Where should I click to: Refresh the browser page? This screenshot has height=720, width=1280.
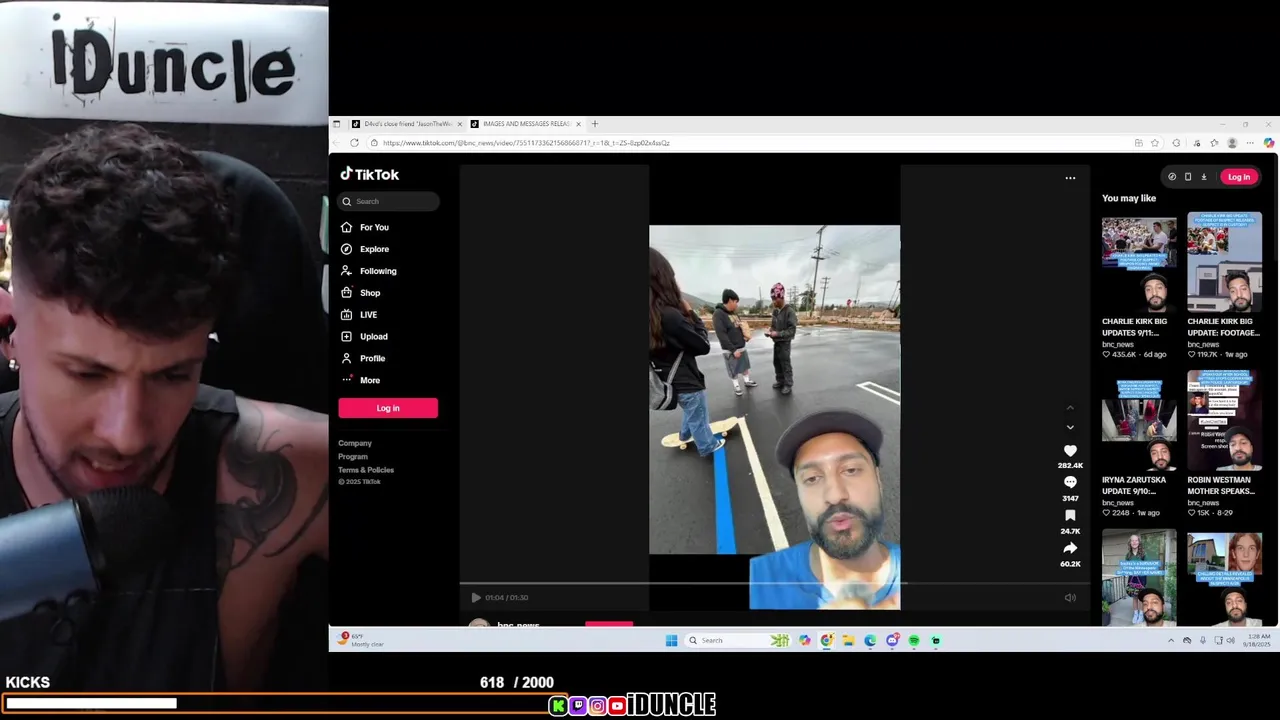pyautogui.click(x=354, y=143)
